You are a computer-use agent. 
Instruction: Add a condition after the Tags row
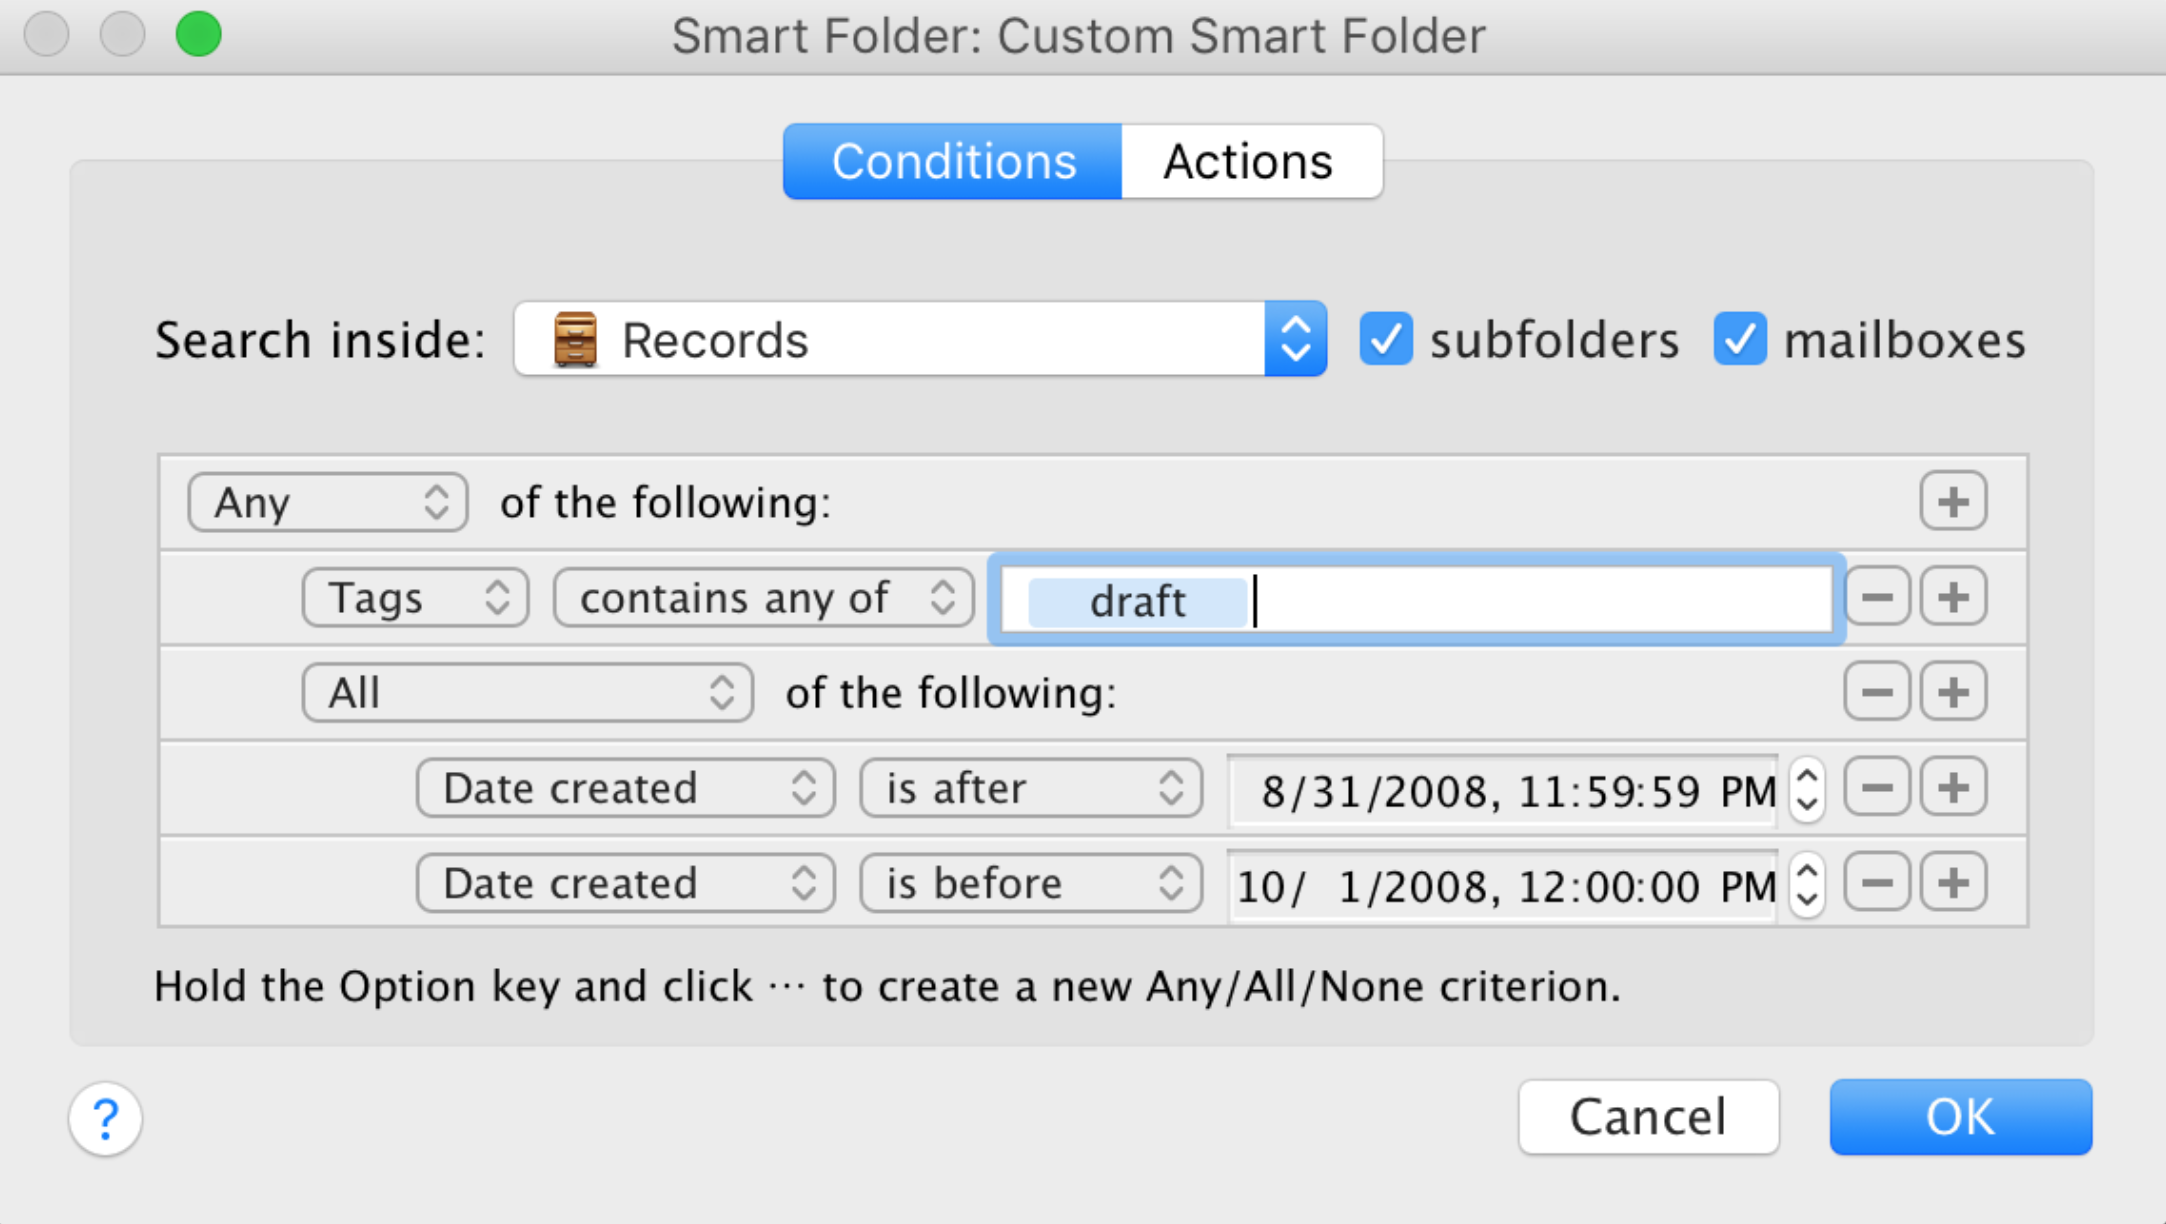[1953, 597]
